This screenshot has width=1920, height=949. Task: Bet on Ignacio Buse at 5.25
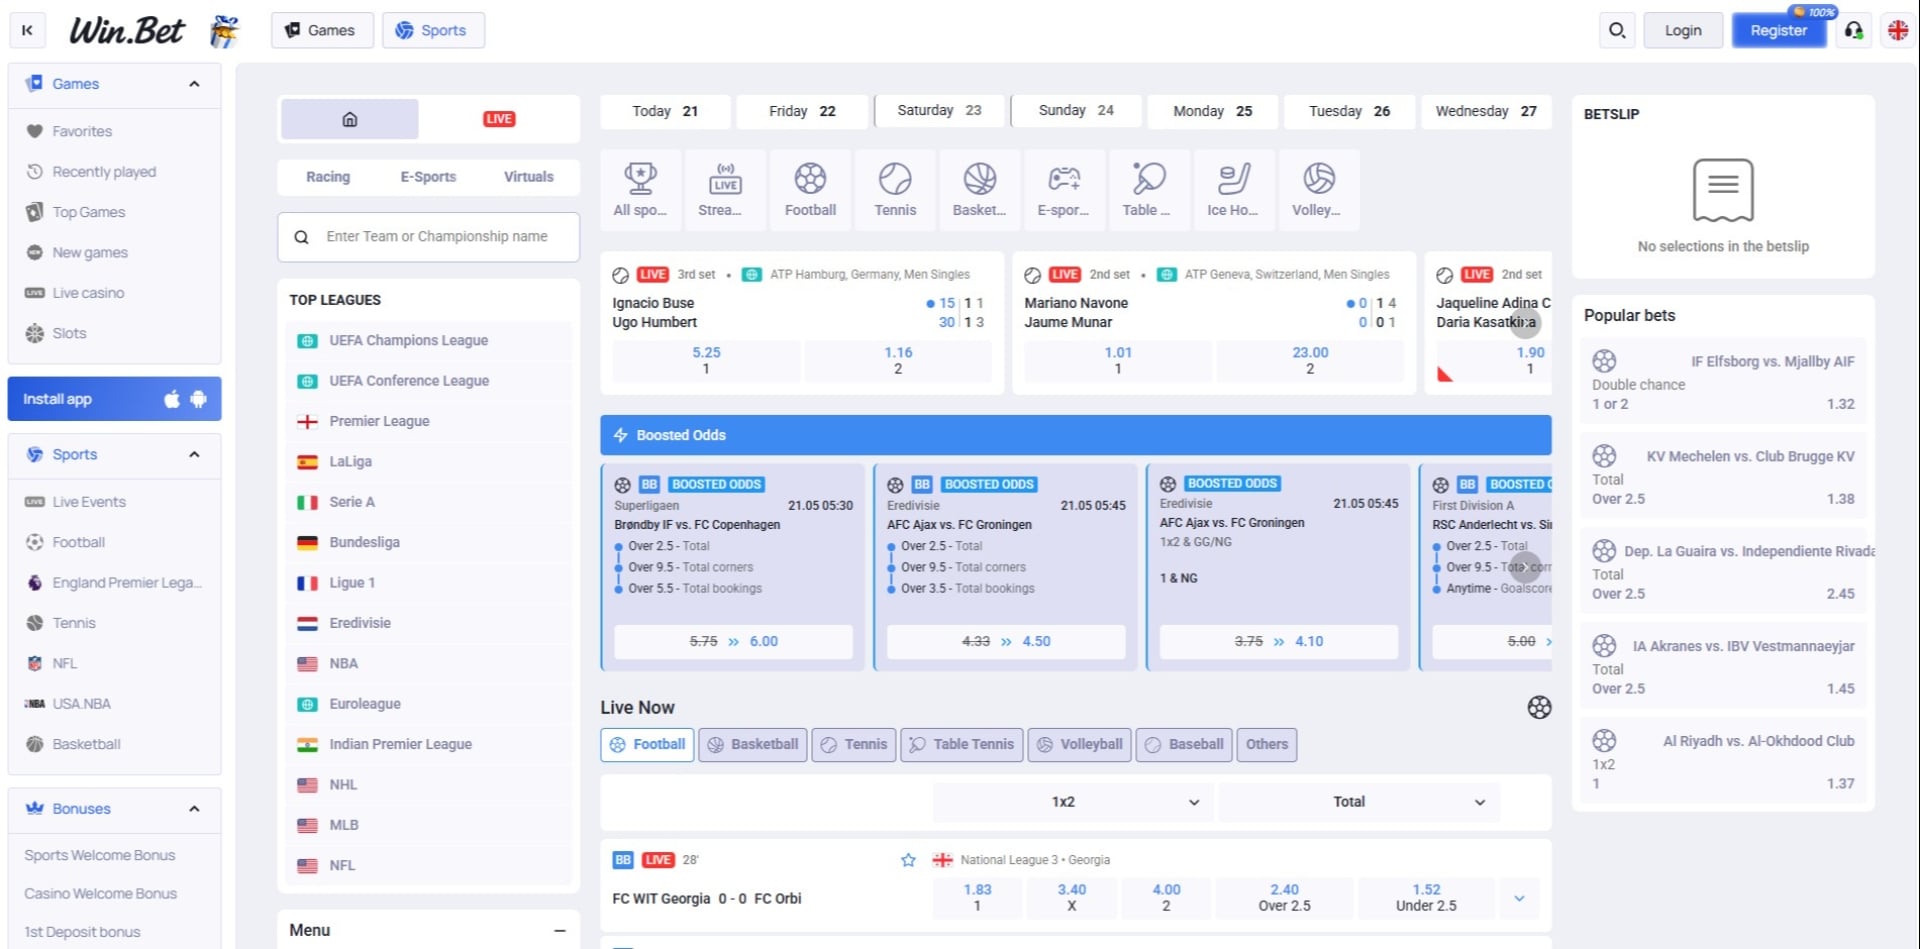point(706,360)
